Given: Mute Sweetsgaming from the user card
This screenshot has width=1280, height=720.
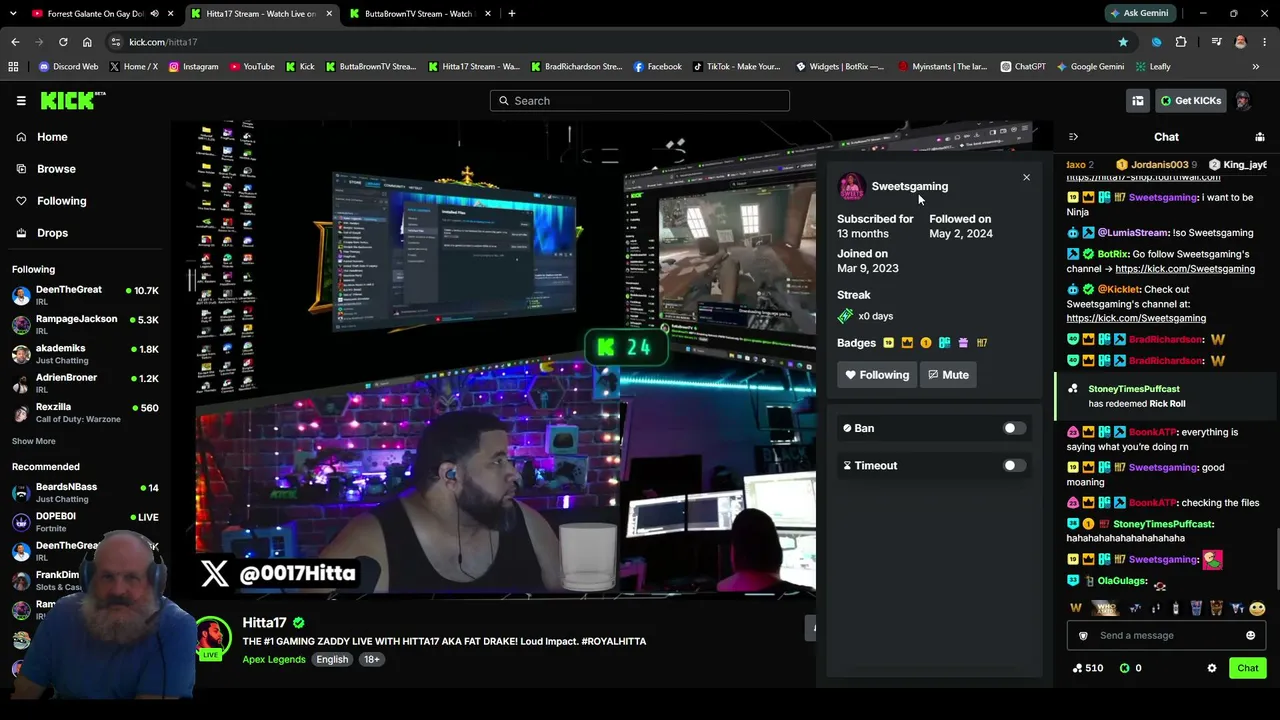Looking at the screenshot, I should (948, 375).
